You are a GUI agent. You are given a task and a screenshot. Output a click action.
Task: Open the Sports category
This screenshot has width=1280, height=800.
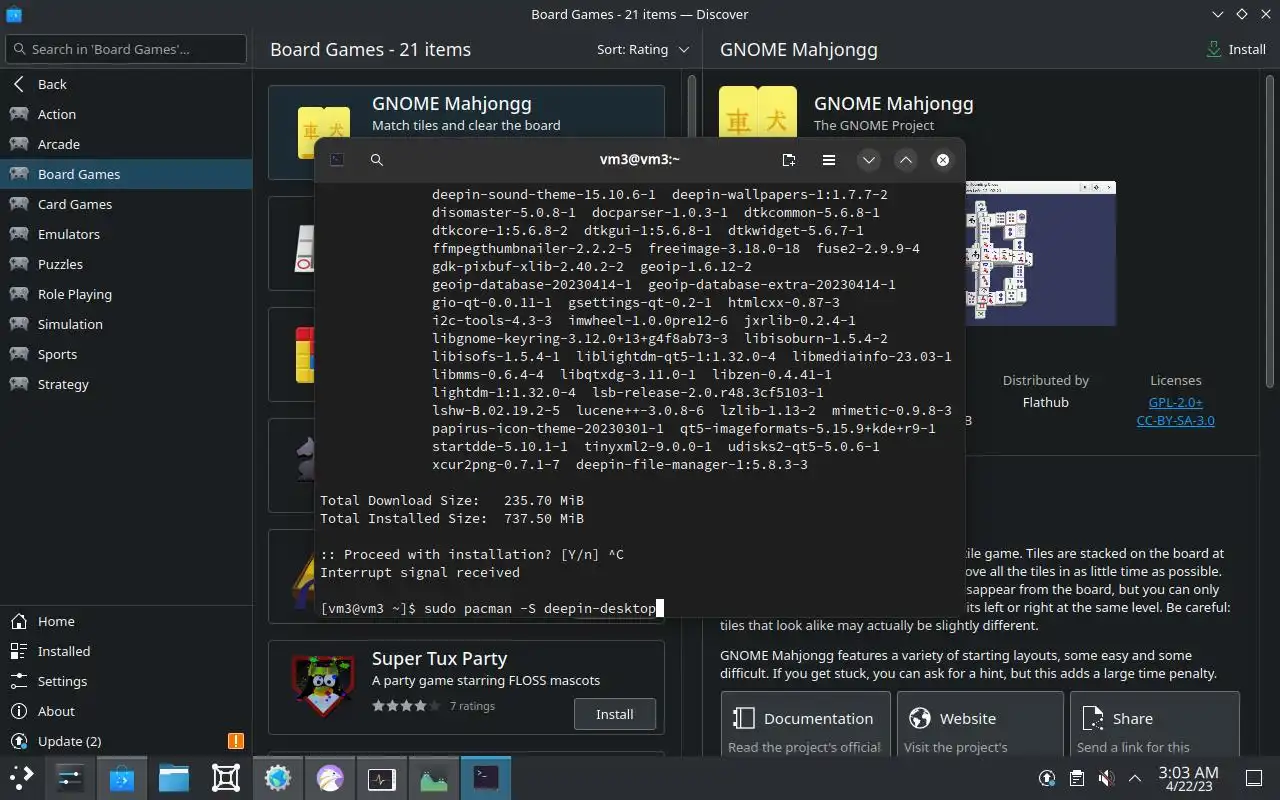coord(126,354)
